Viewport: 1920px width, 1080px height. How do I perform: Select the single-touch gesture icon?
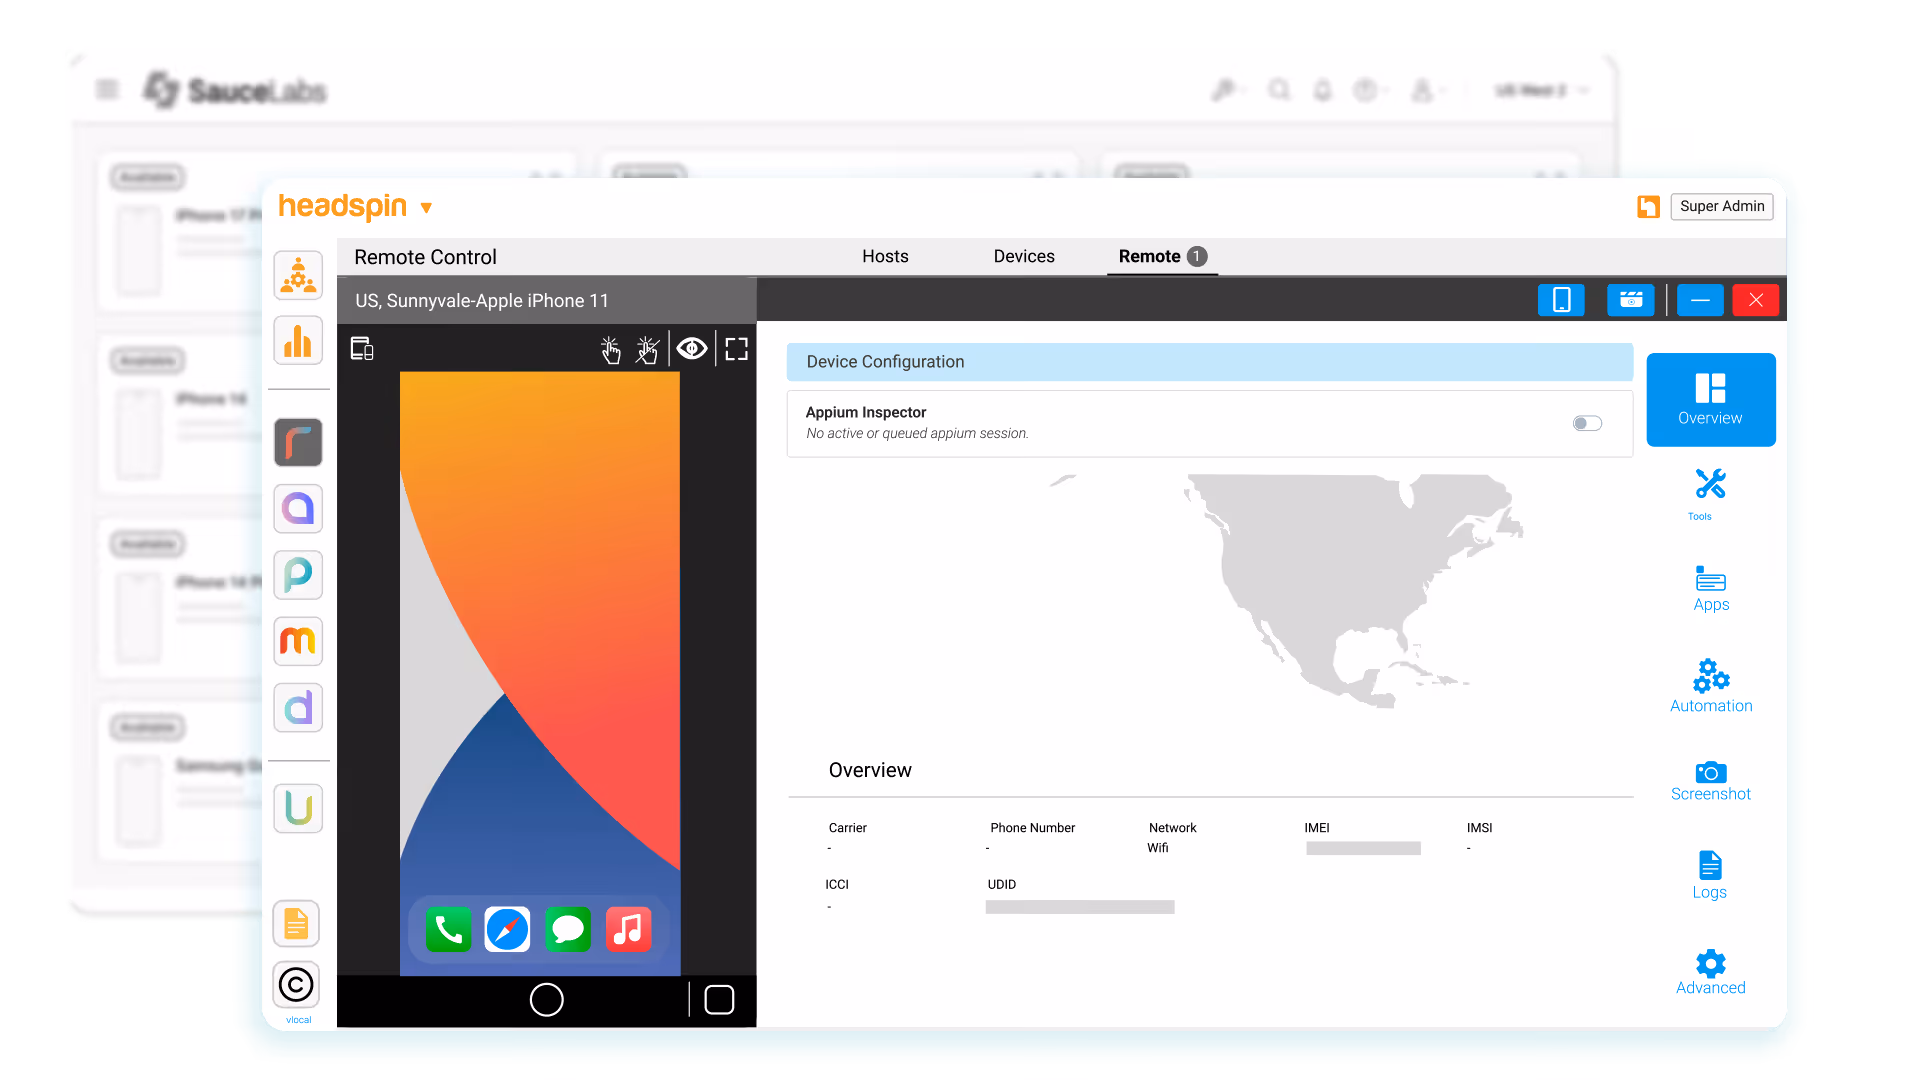point(610,349)
